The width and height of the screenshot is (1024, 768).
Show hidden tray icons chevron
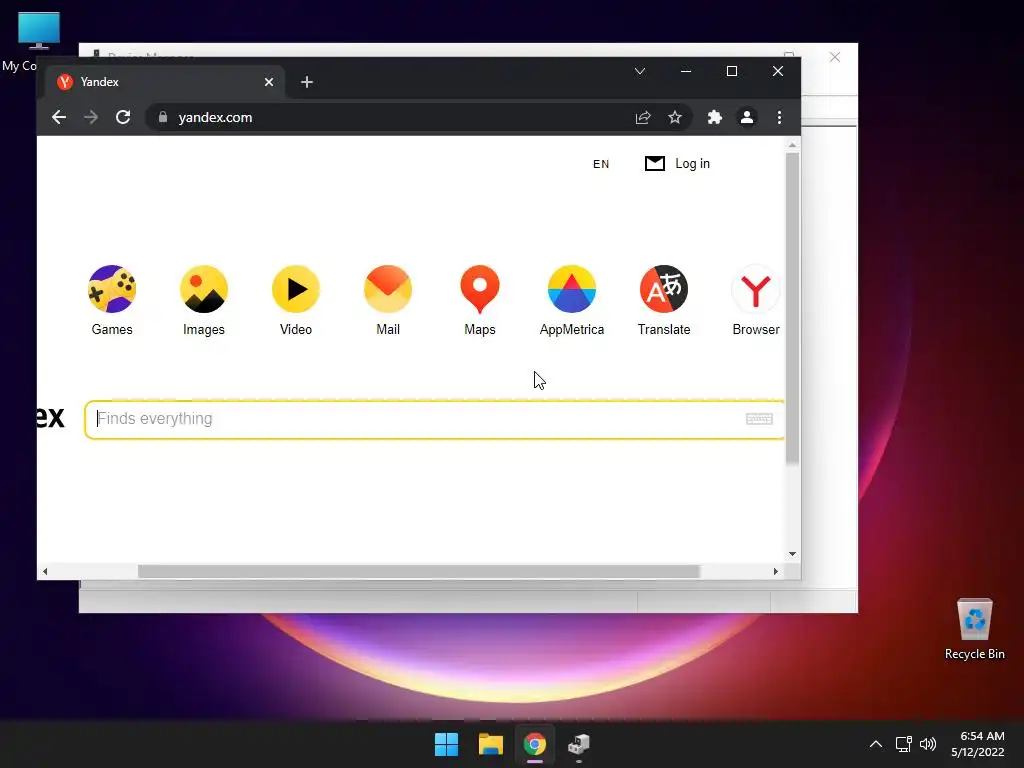[876, 744]
